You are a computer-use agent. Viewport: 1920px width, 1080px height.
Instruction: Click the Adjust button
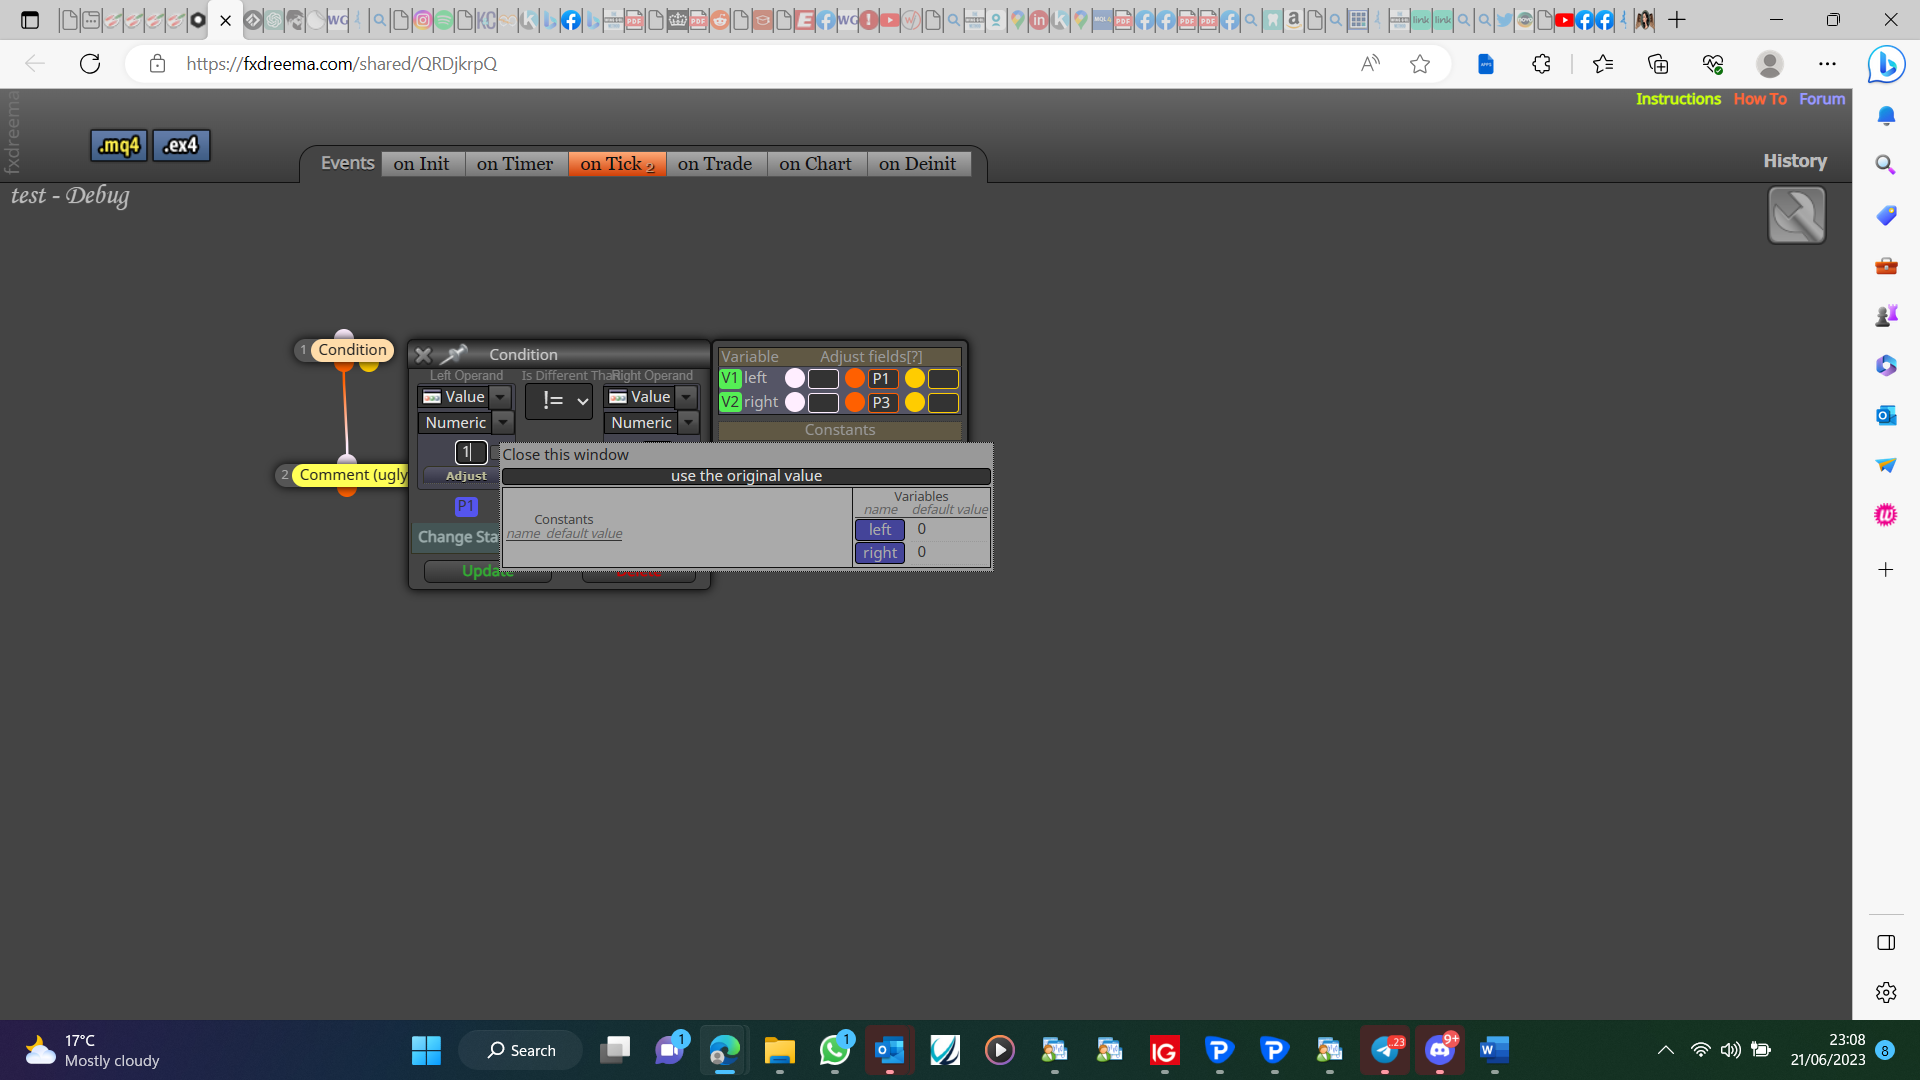coord(466,476)
